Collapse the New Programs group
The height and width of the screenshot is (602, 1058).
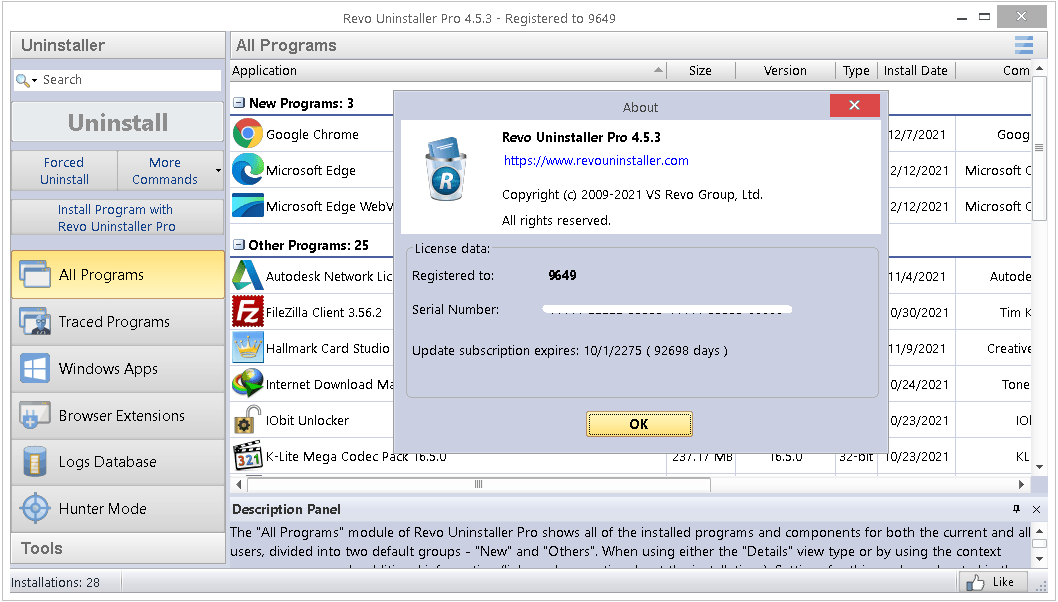coord(239,103)
